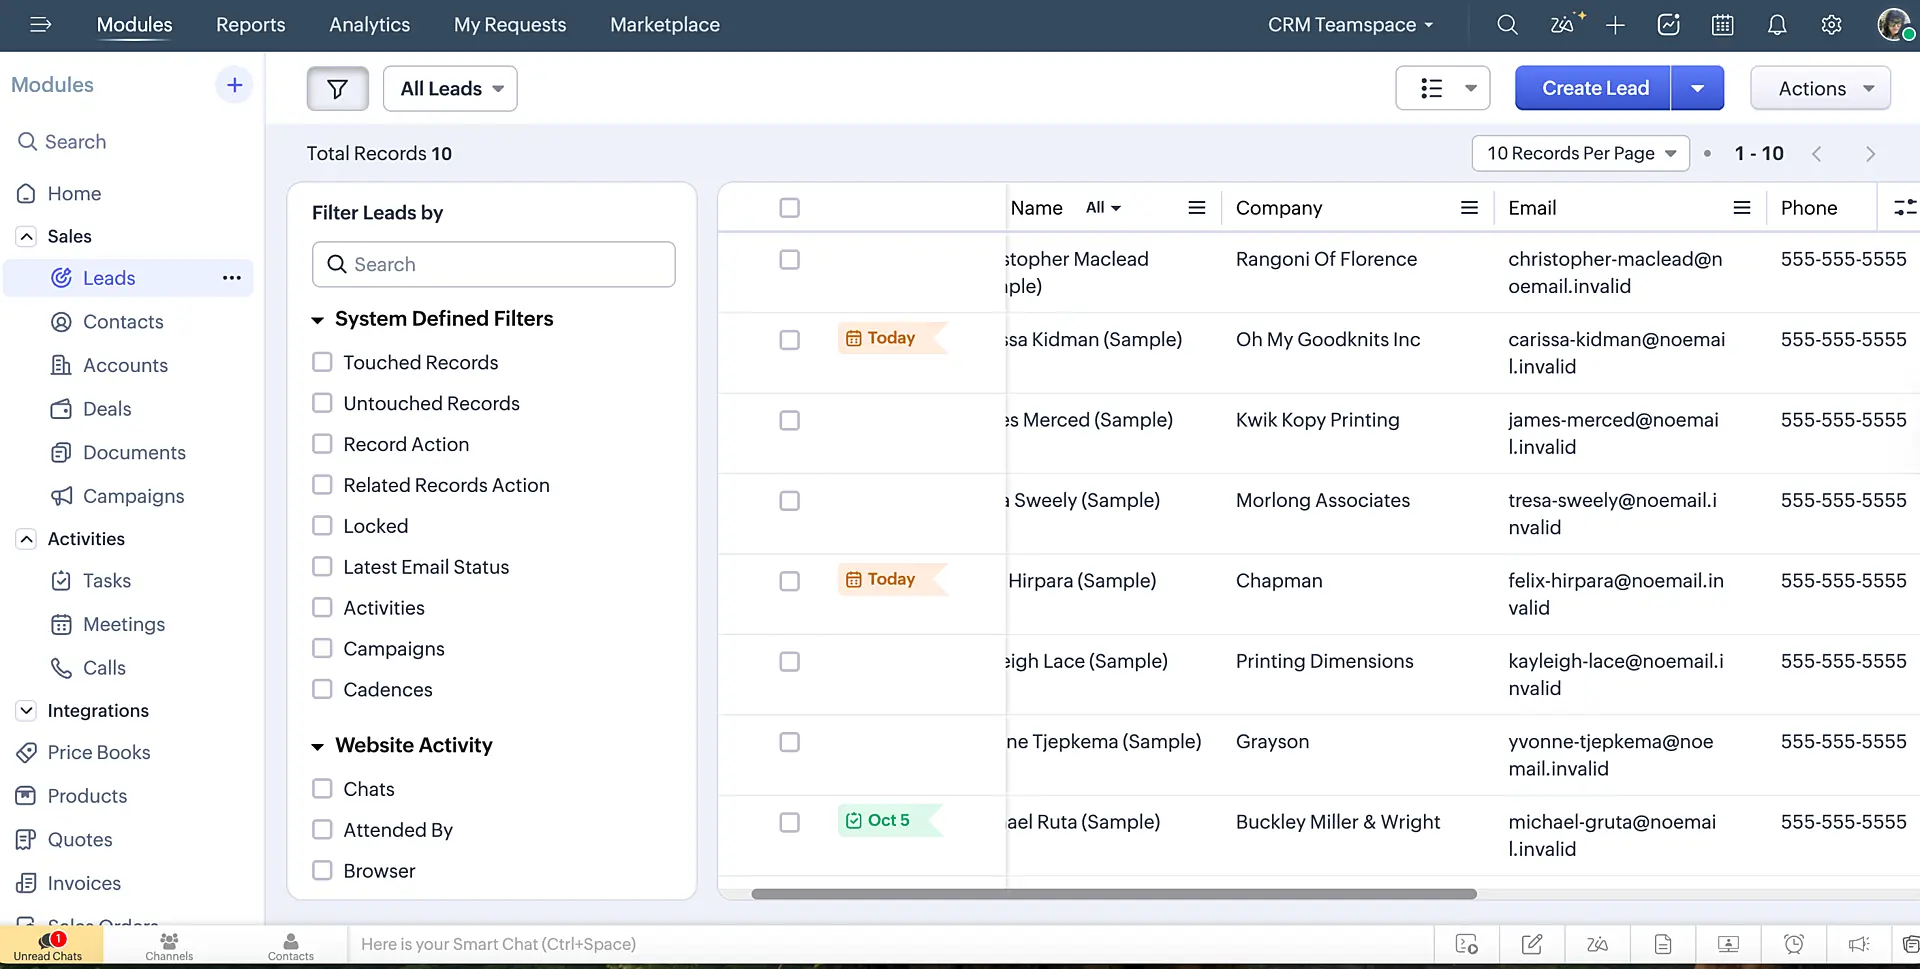This screenshot has height=969, width=1920.
Task: Open the note editor icon in bottom bar
Action: click(1532, 944)
